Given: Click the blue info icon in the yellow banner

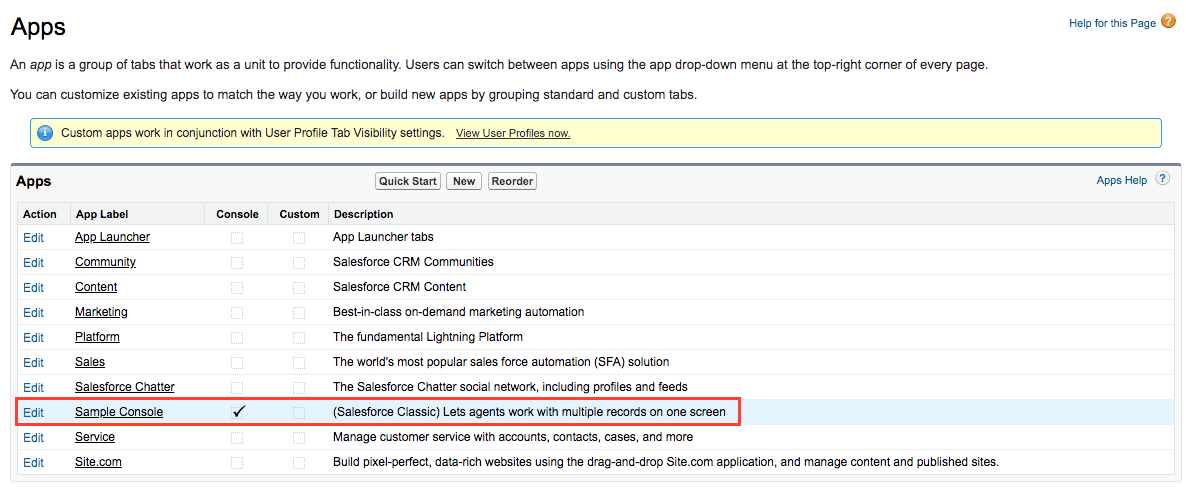Looking at the screenshot, I should click(45, 133).
